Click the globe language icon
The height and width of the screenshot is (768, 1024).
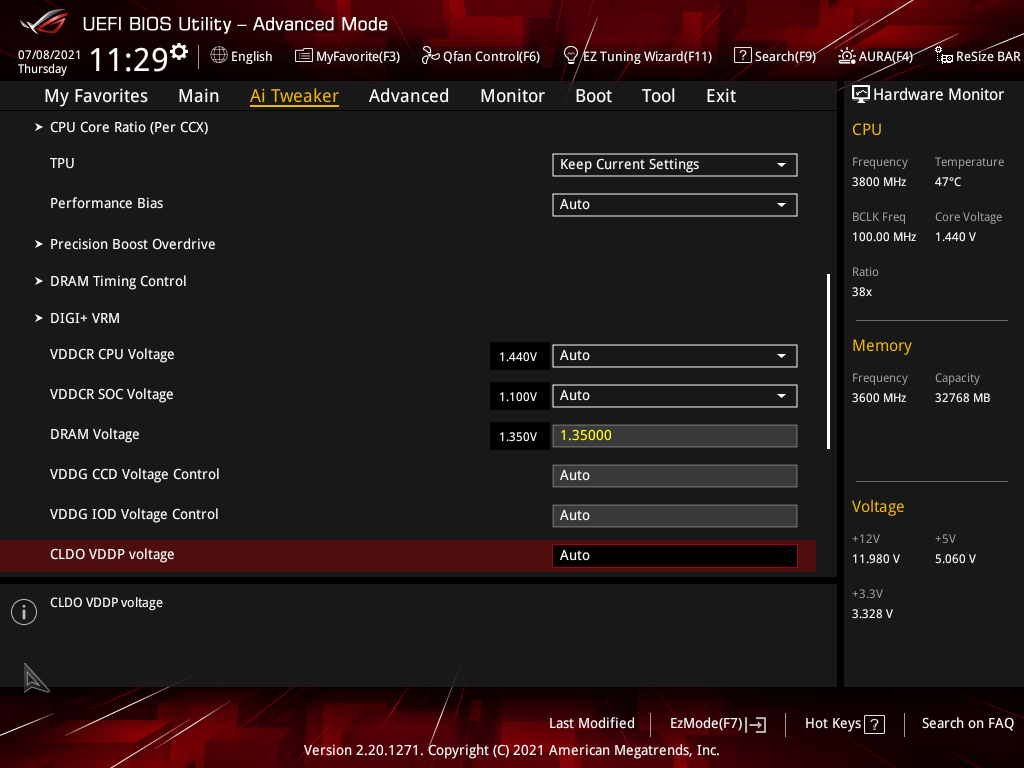click(x=219, y=56)
